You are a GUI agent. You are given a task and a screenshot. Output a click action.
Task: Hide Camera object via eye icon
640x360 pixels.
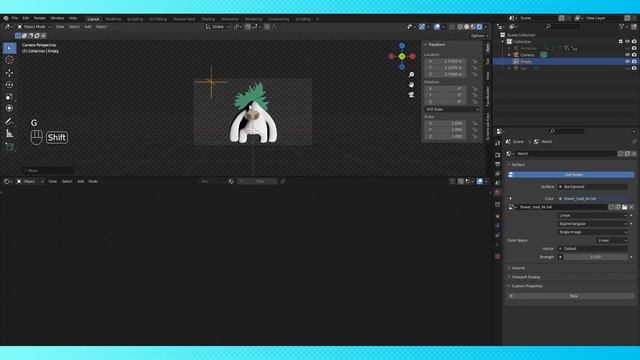[627, 55]
